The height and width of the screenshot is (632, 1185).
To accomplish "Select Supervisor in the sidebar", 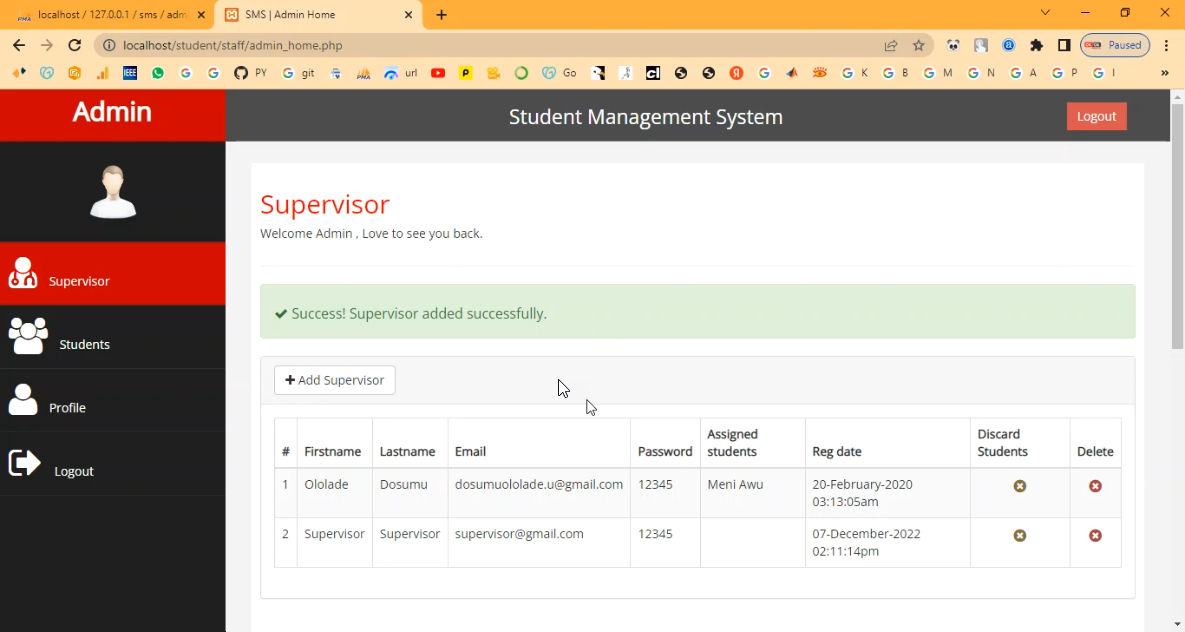I will pos(79,281).
